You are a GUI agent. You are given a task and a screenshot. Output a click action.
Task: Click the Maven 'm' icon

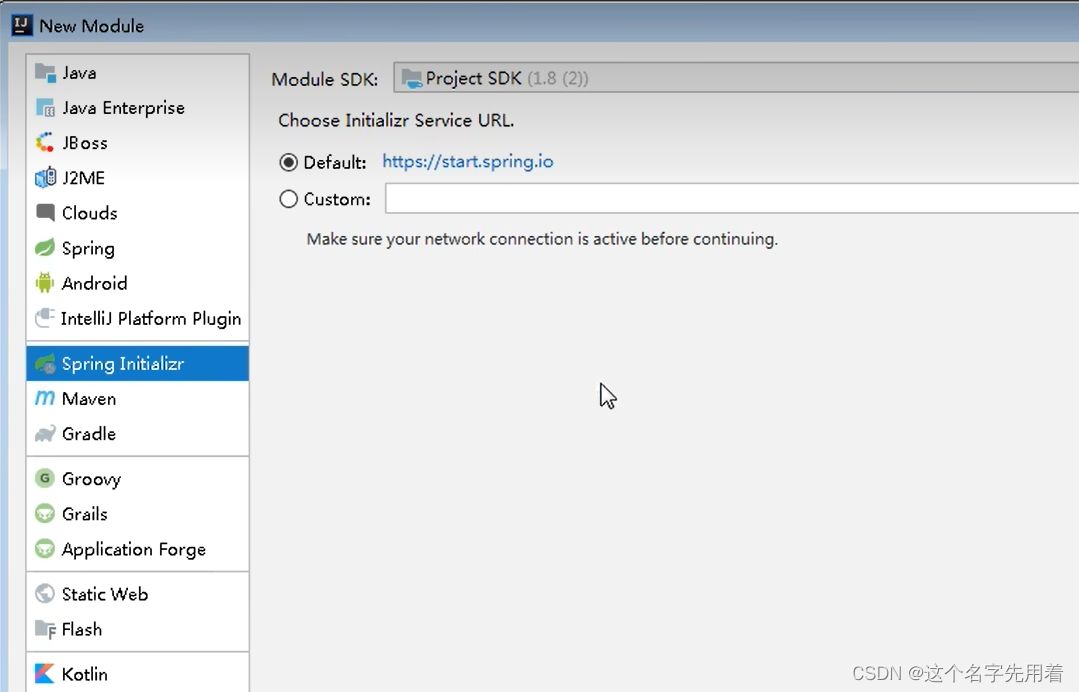click(45, 398)
